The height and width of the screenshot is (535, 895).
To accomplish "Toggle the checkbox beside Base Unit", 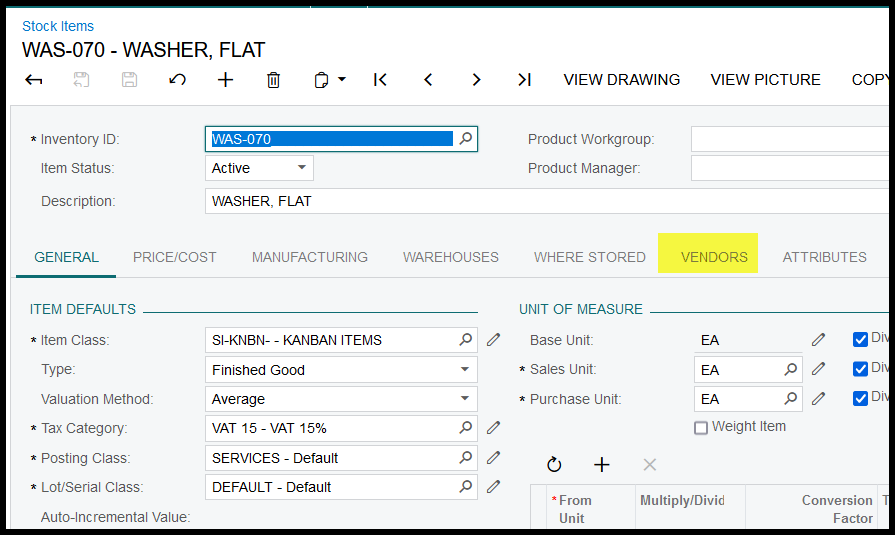I will (860, 339).
